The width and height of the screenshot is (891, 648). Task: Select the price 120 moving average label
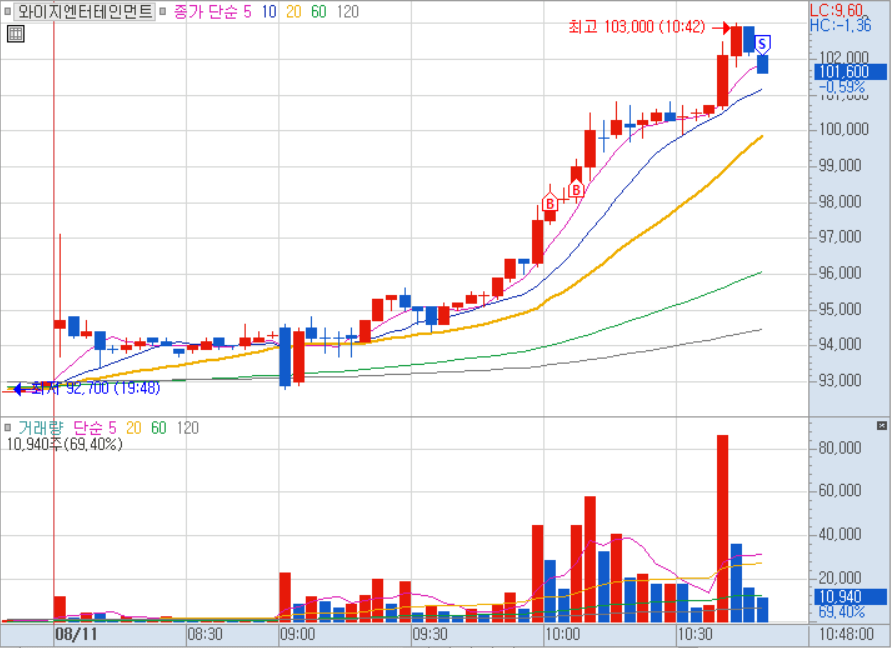tap(347, 12)
